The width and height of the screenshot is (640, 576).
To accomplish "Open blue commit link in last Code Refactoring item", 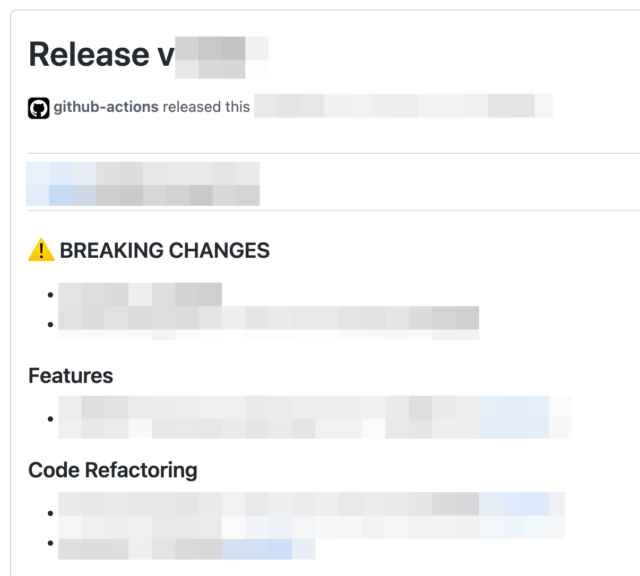I will pos(257,549).
